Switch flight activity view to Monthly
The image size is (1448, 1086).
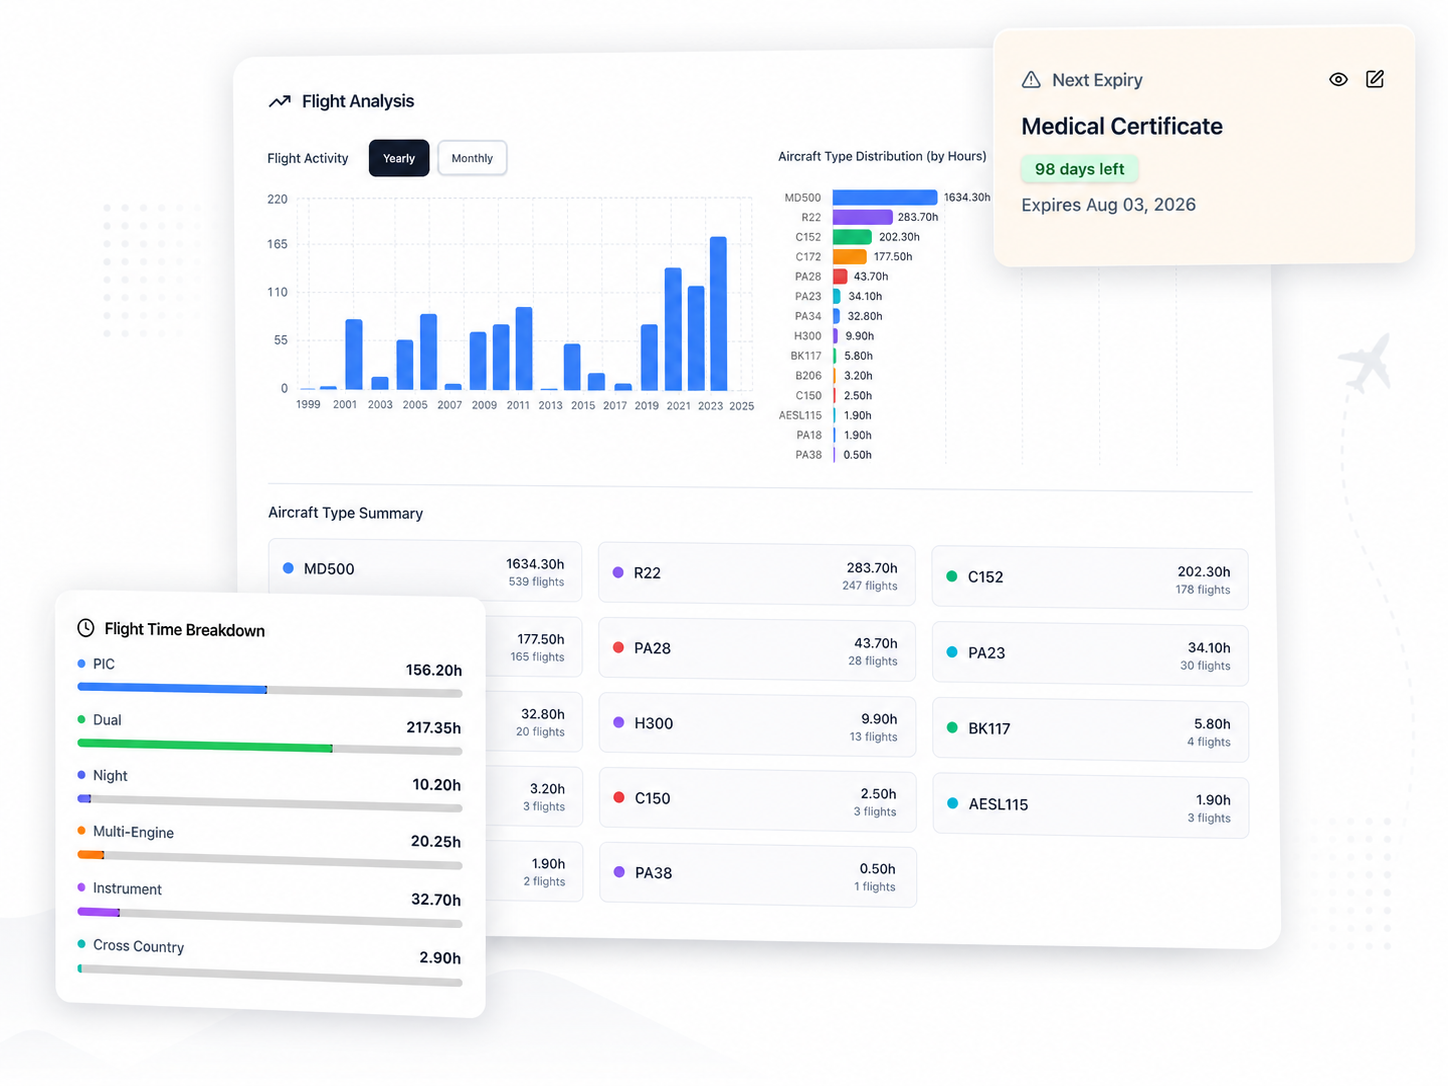coord(471,157)
